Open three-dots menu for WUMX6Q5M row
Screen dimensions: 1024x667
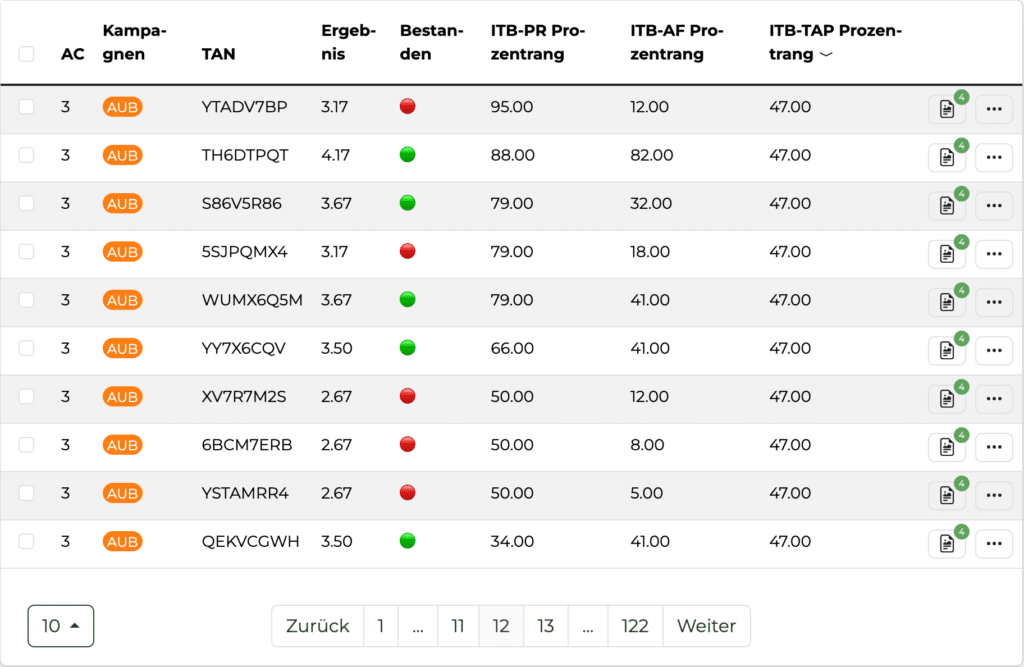click(x=994, y=302)
